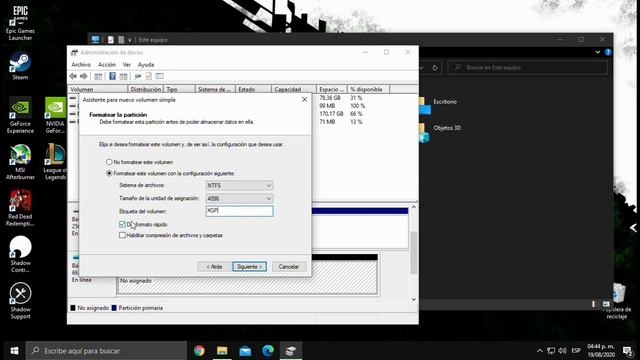Open the NVIDIA GeForce desktop shortcut
The width and height of the screenshot is (640, 360).
55,115
